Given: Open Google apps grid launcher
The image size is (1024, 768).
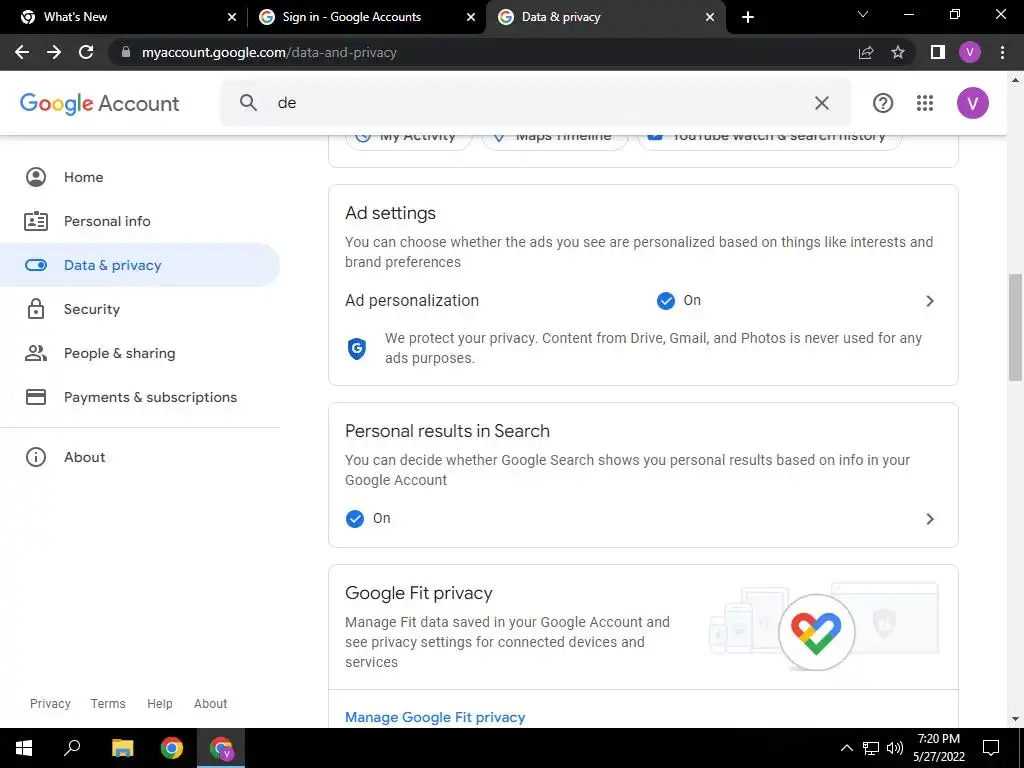Looking at the screenshot, I should coord(925,103).
